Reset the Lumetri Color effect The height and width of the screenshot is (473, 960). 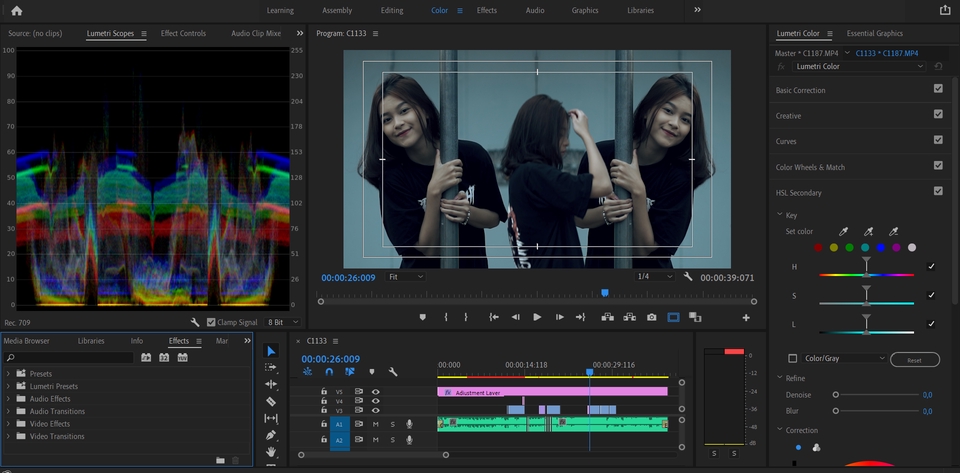[939, 66]
